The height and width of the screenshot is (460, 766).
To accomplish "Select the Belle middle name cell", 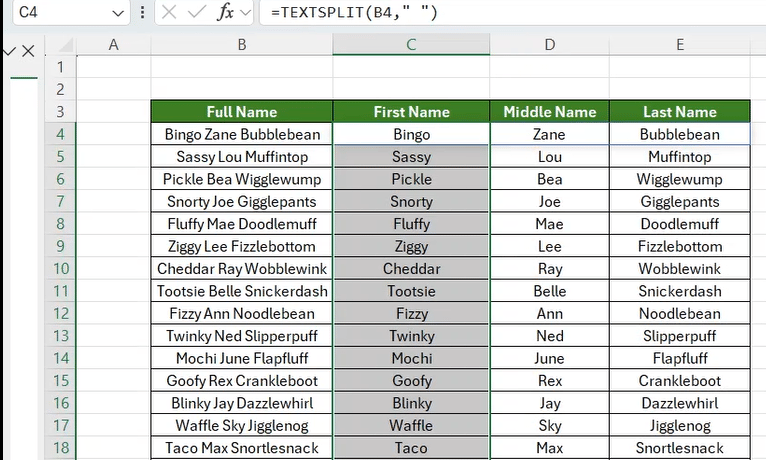I will (x=550, y=291).
